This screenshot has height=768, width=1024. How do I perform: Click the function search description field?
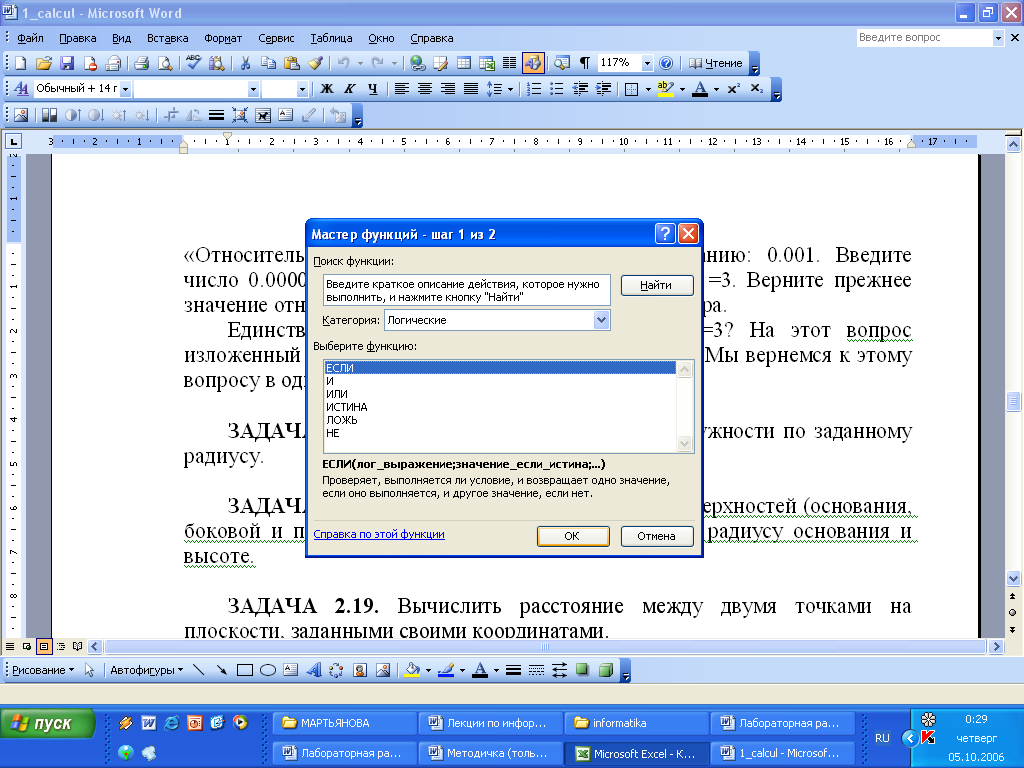pyautogui.click(x=466, y=291)
